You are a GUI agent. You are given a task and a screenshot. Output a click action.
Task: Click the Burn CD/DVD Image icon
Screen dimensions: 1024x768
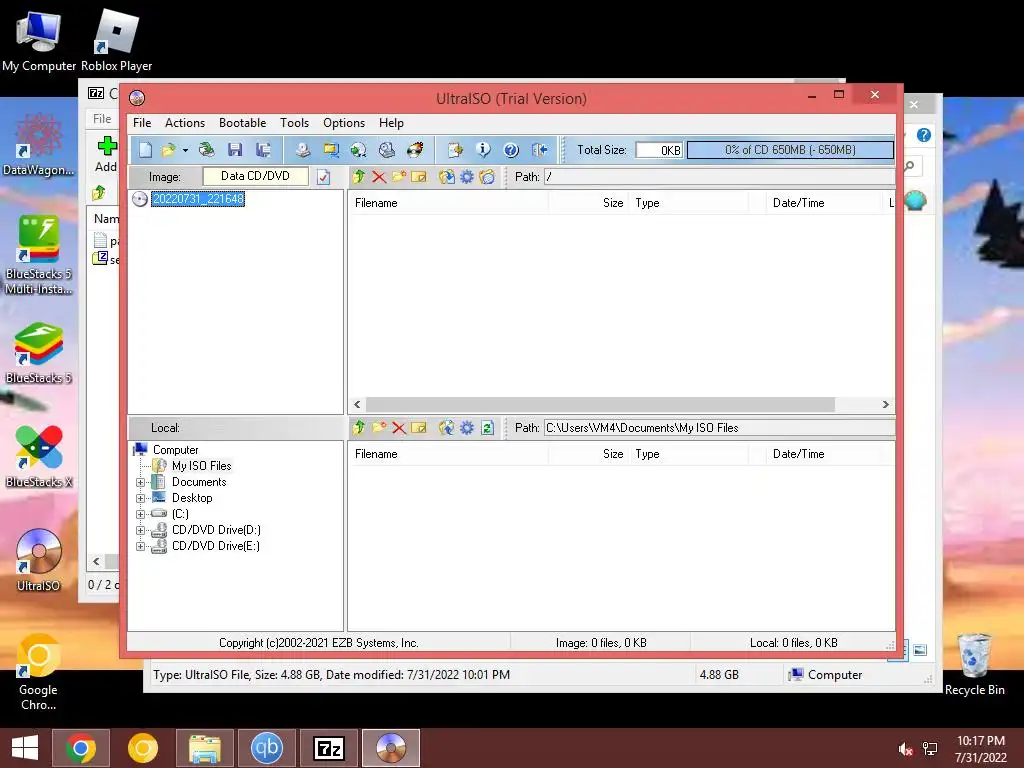click(415, 150)
